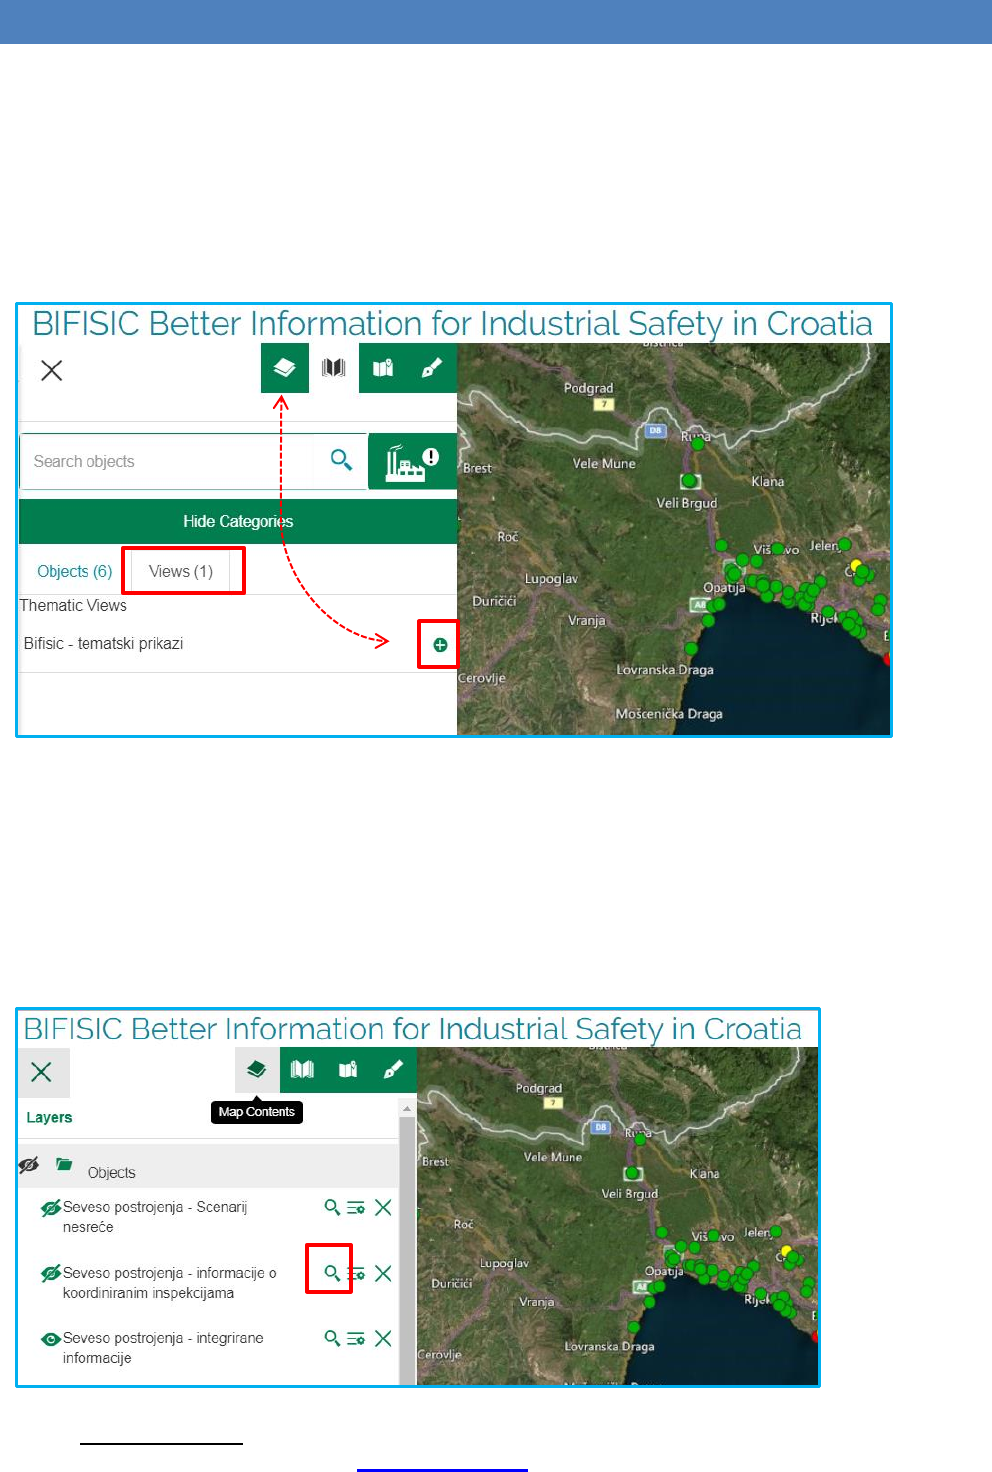Hide the 'integrirane informacije' layer via eye icon
Screen dimensions: 992x1472
tap(50, 1339)
